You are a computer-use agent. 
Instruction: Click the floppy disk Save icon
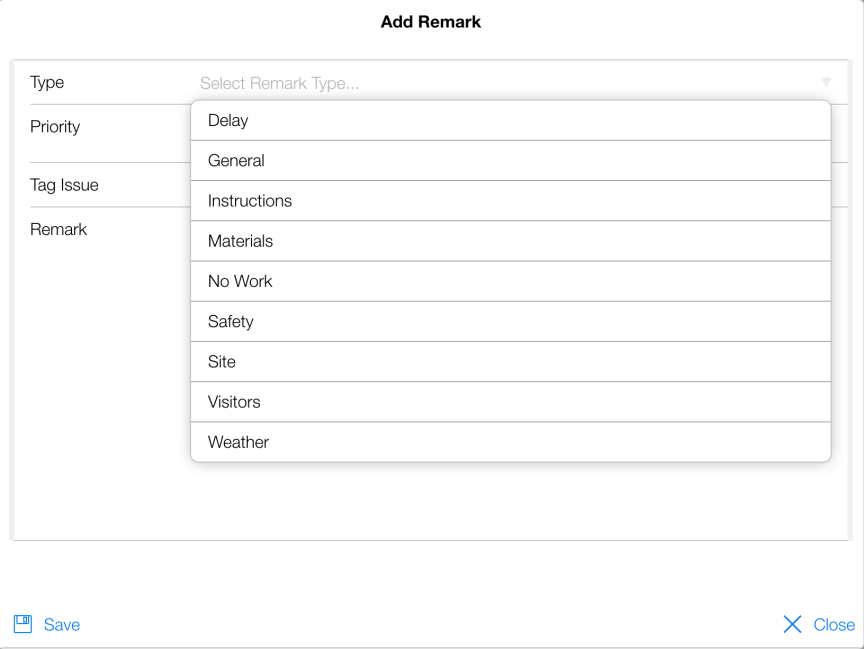click(x=23, y=624)
